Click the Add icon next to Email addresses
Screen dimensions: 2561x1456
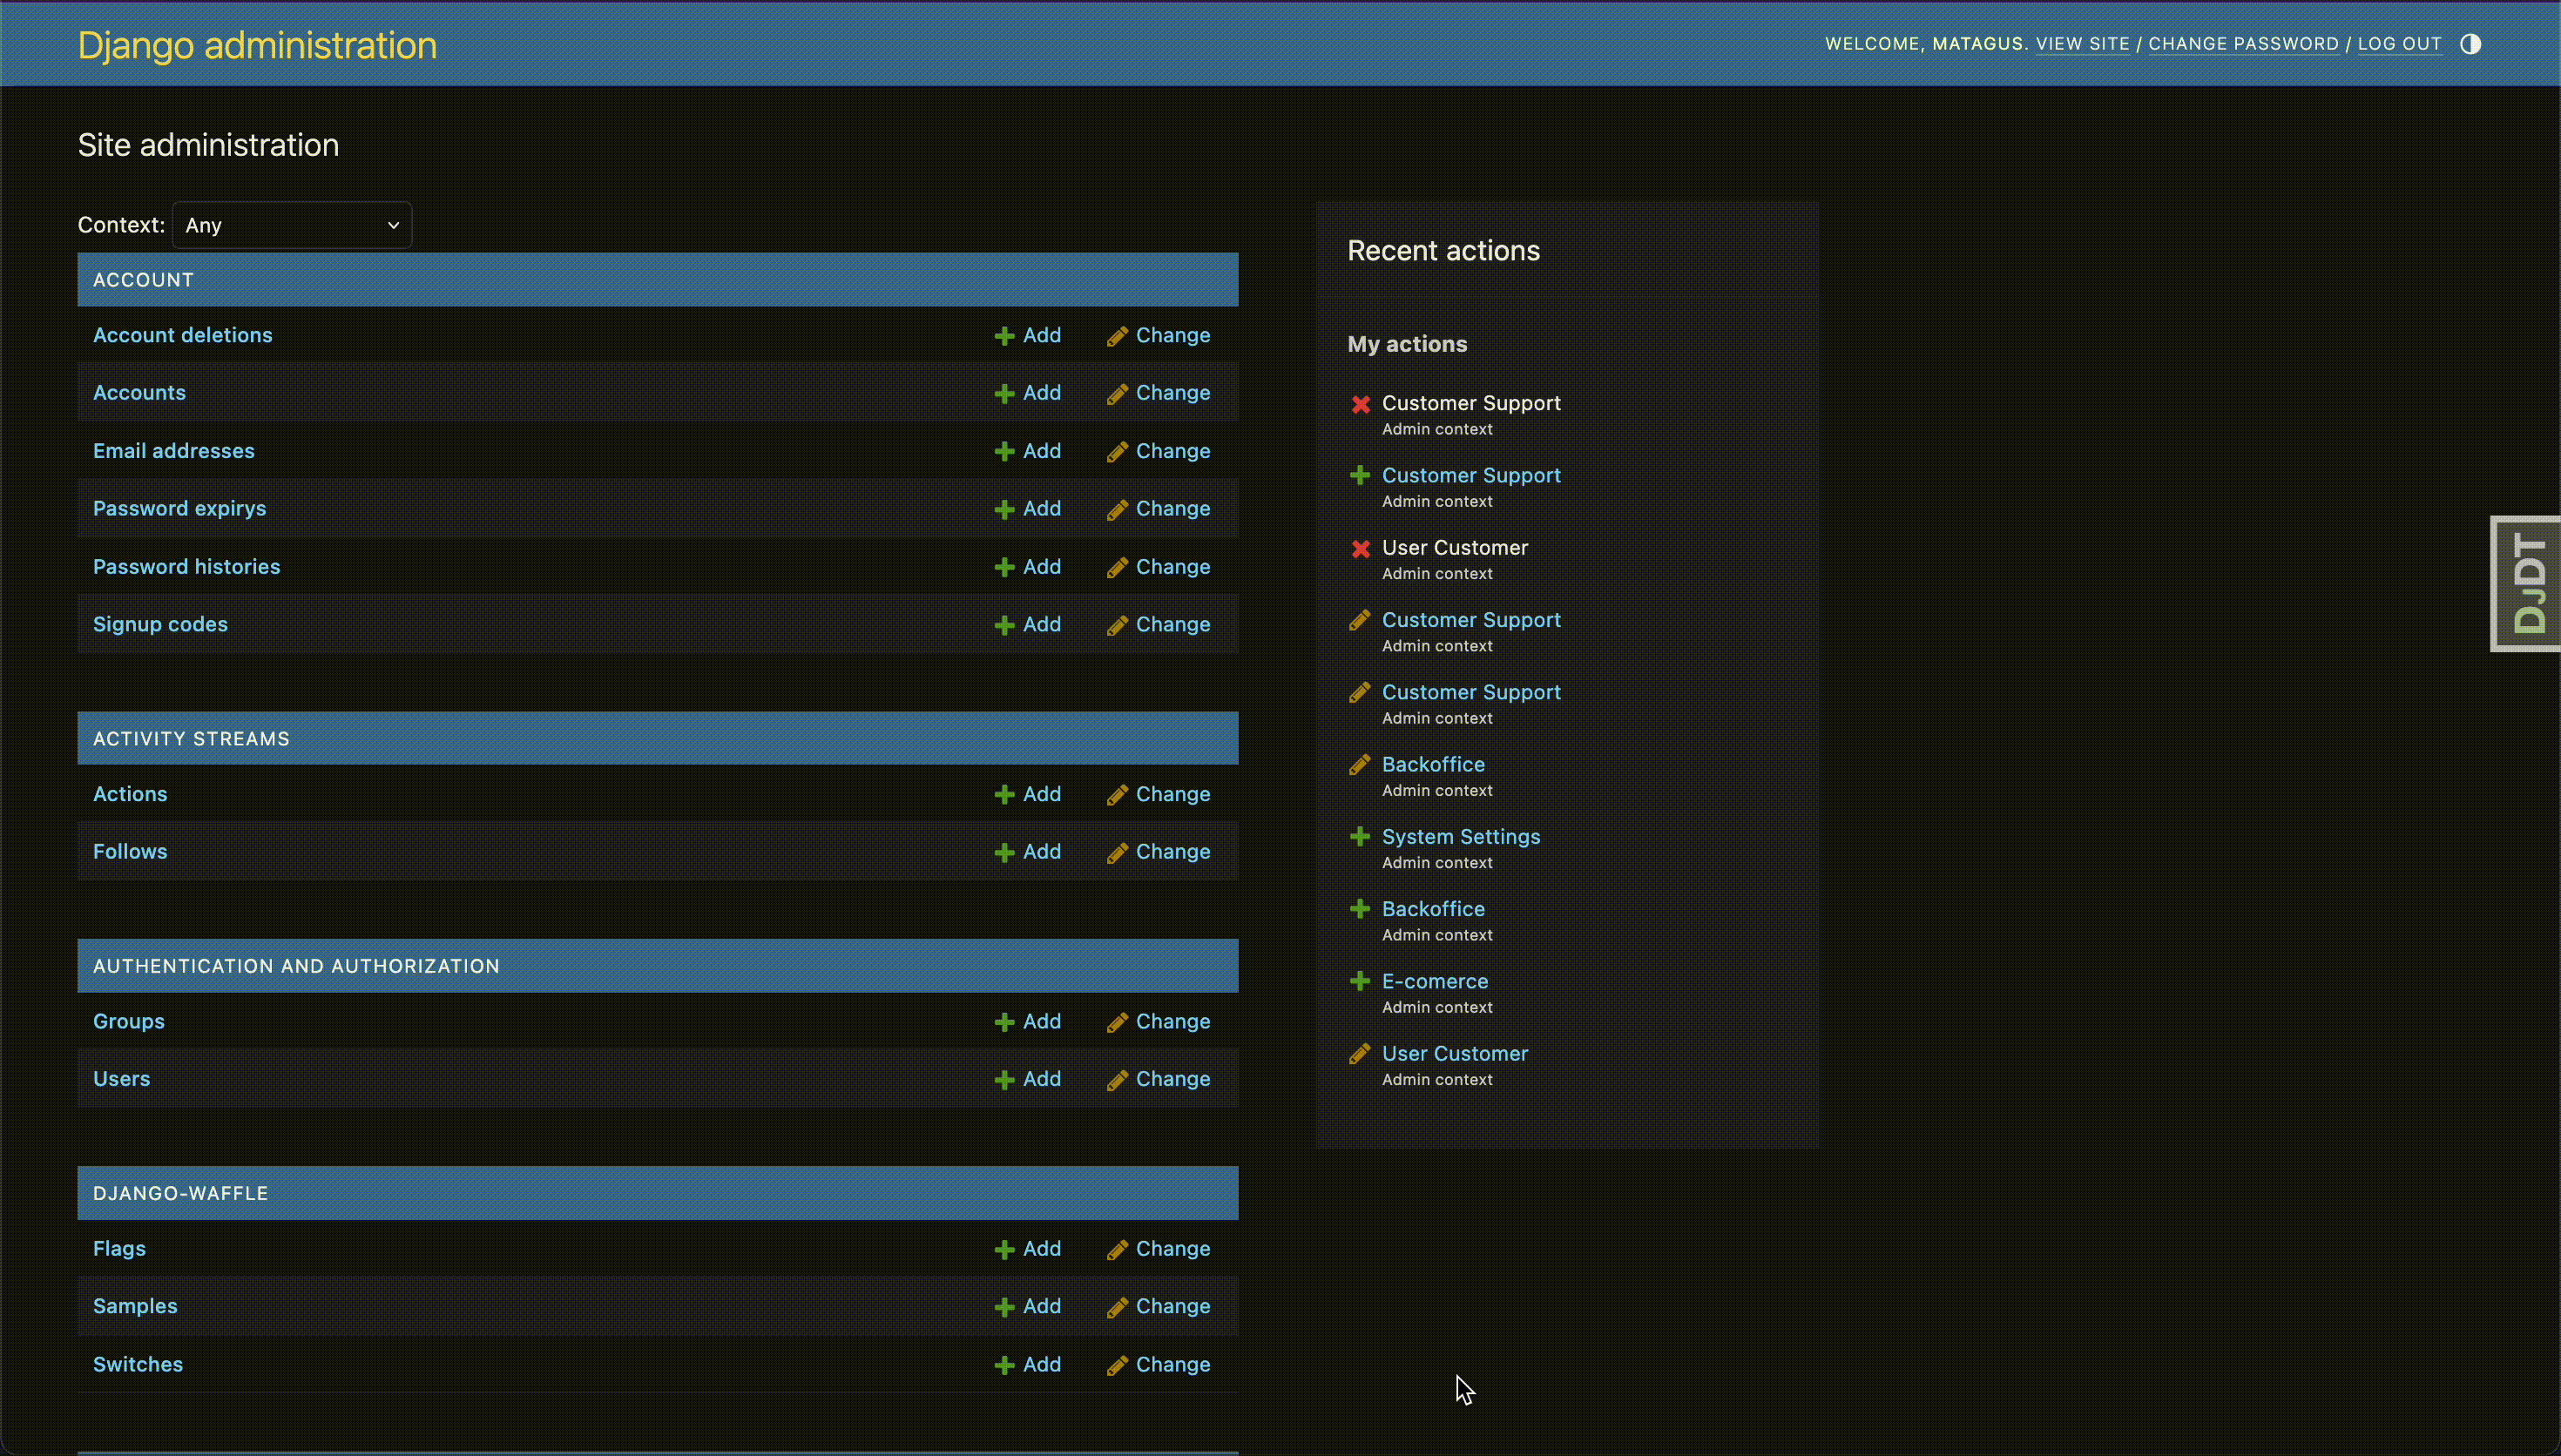[1004, 450]
